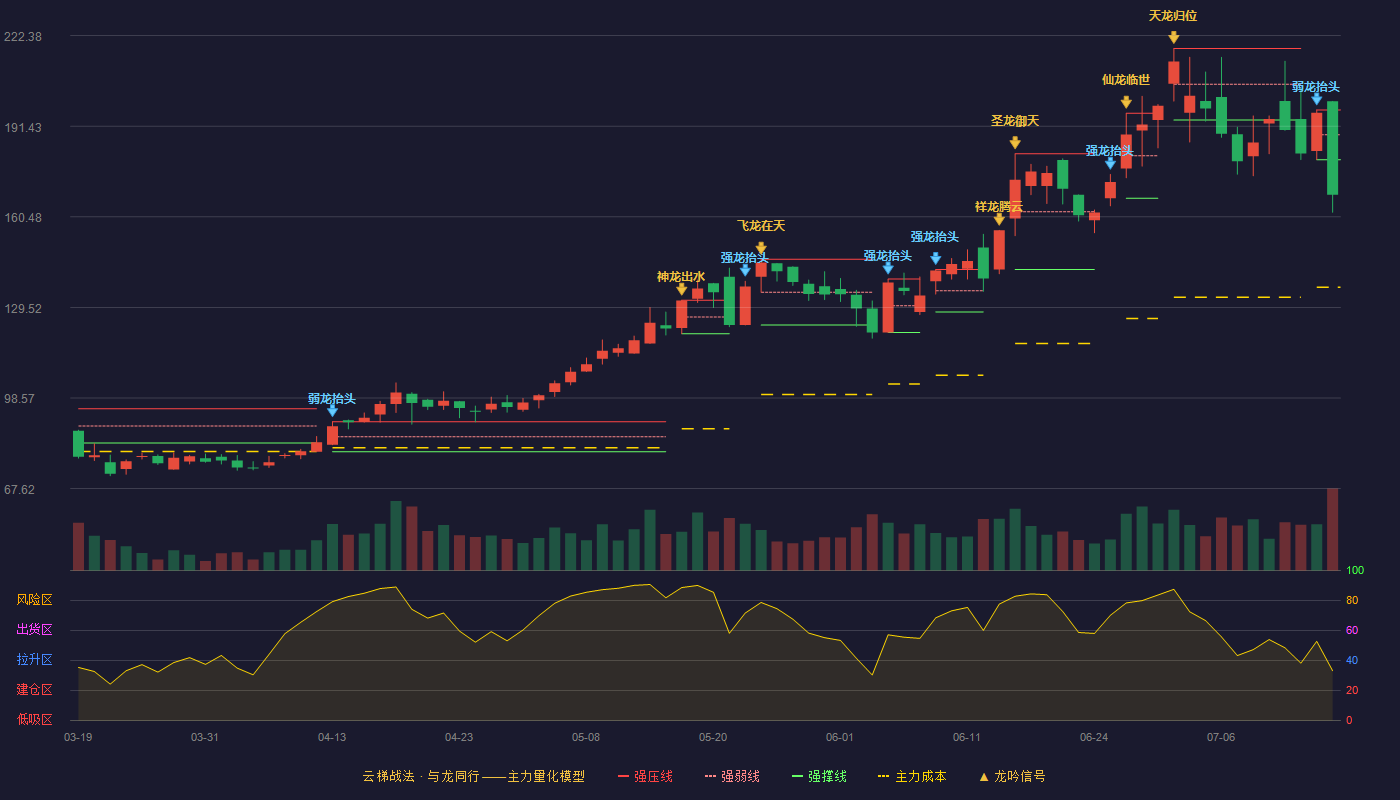Click the 飞龙在天 yellow signal arrow
Image resolution: width=1400 pixels, height=800 pixels.
pos(761,248)
